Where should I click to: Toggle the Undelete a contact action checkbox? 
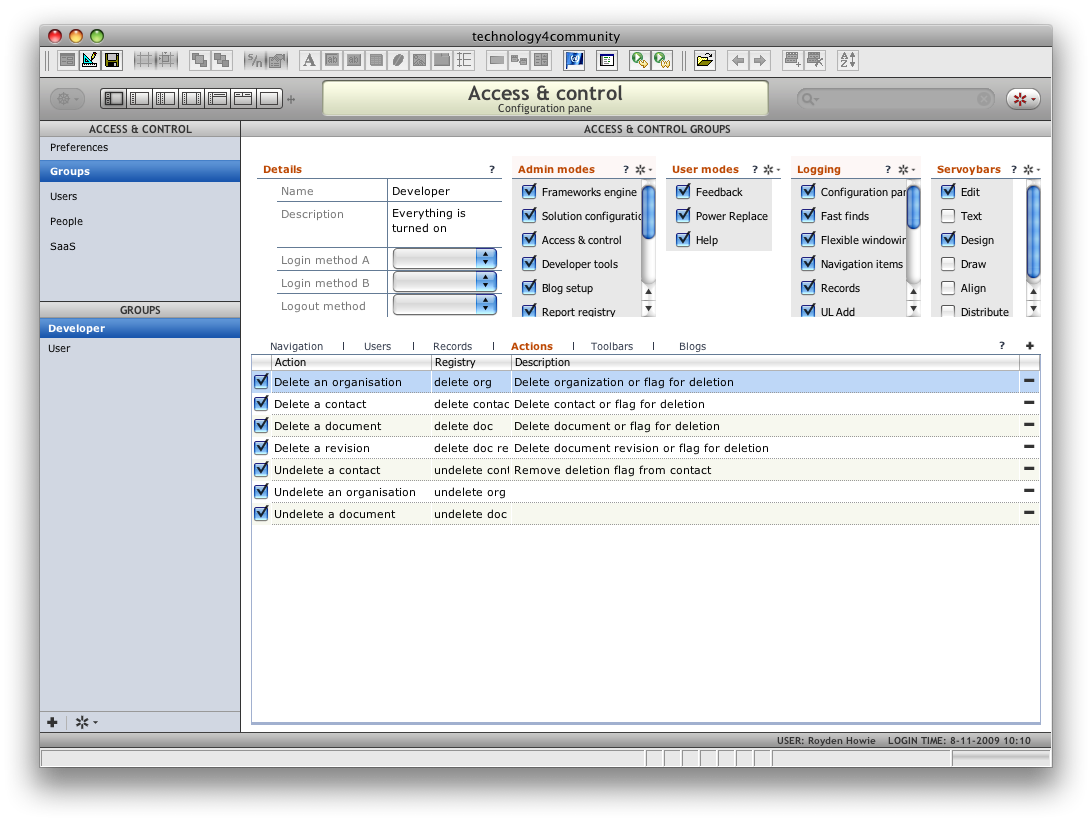click(261, 469)
